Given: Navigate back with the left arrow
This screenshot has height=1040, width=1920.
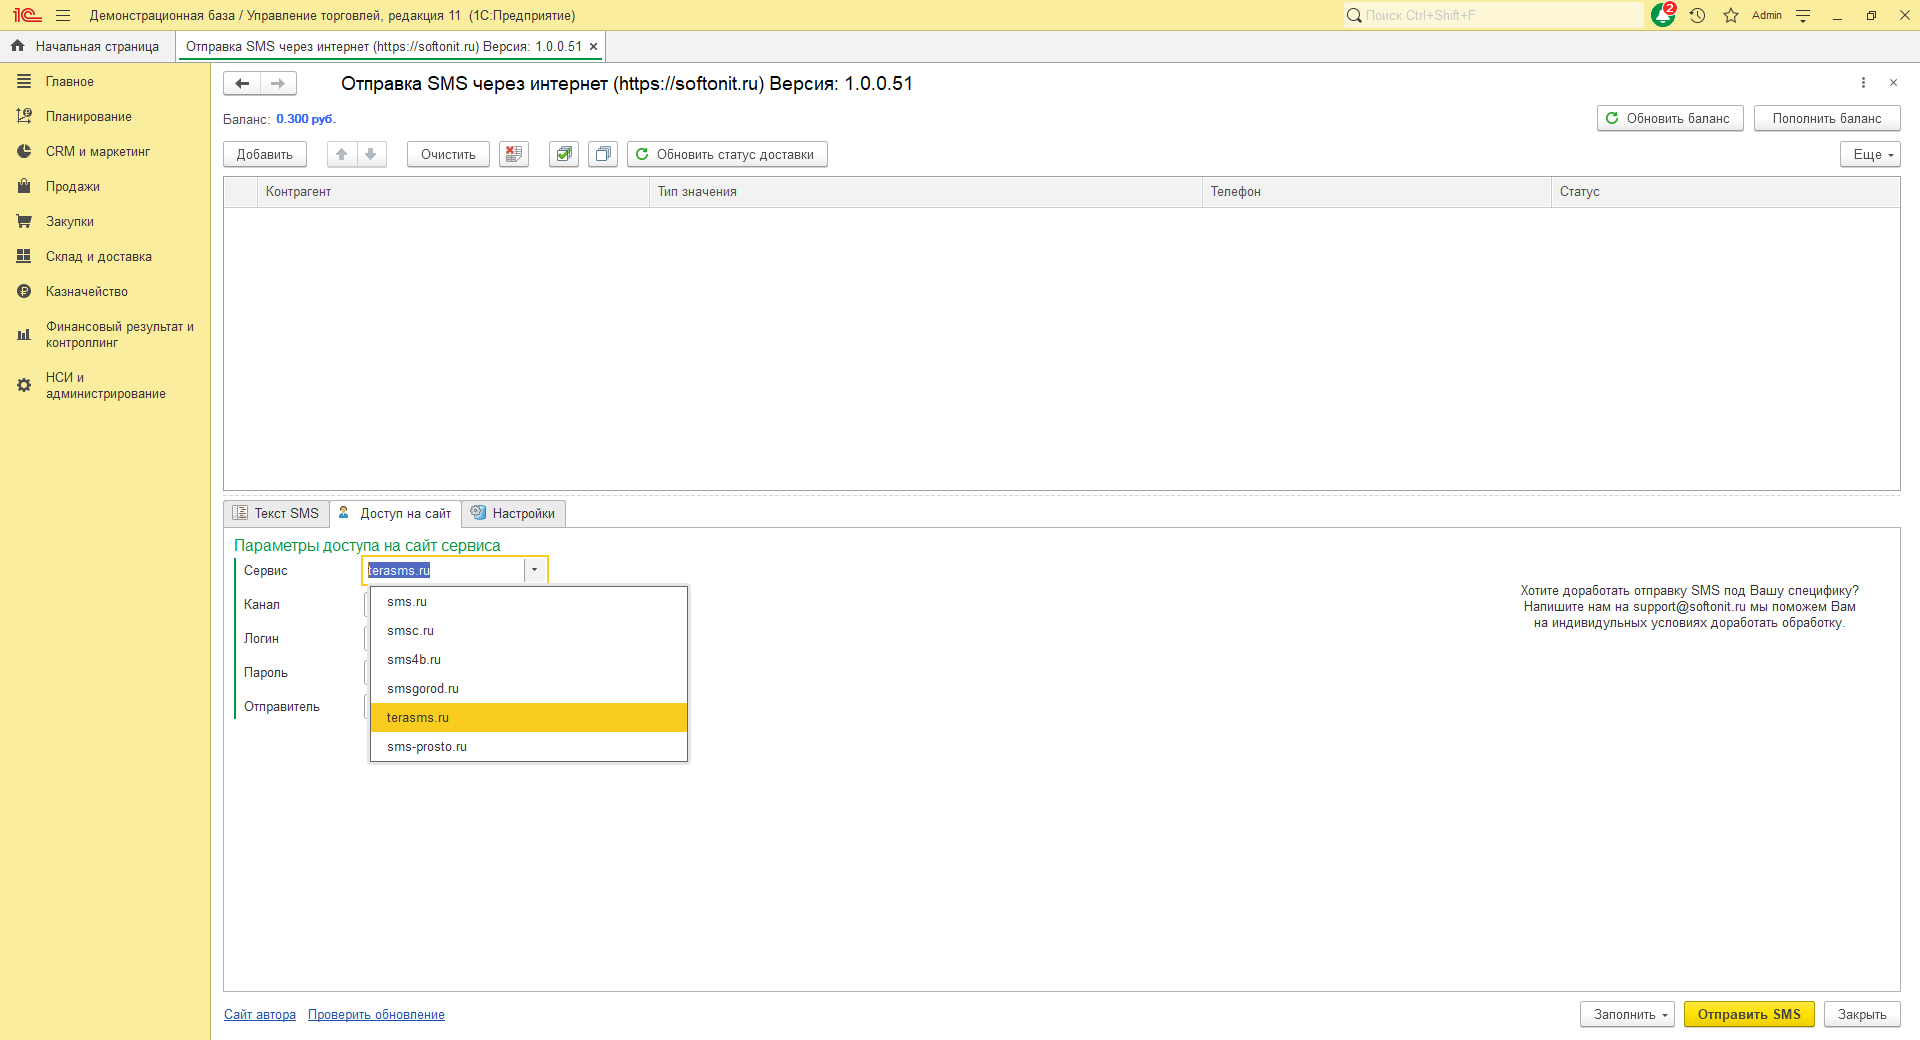Looking at the screenshot, I should pos(242,84).
